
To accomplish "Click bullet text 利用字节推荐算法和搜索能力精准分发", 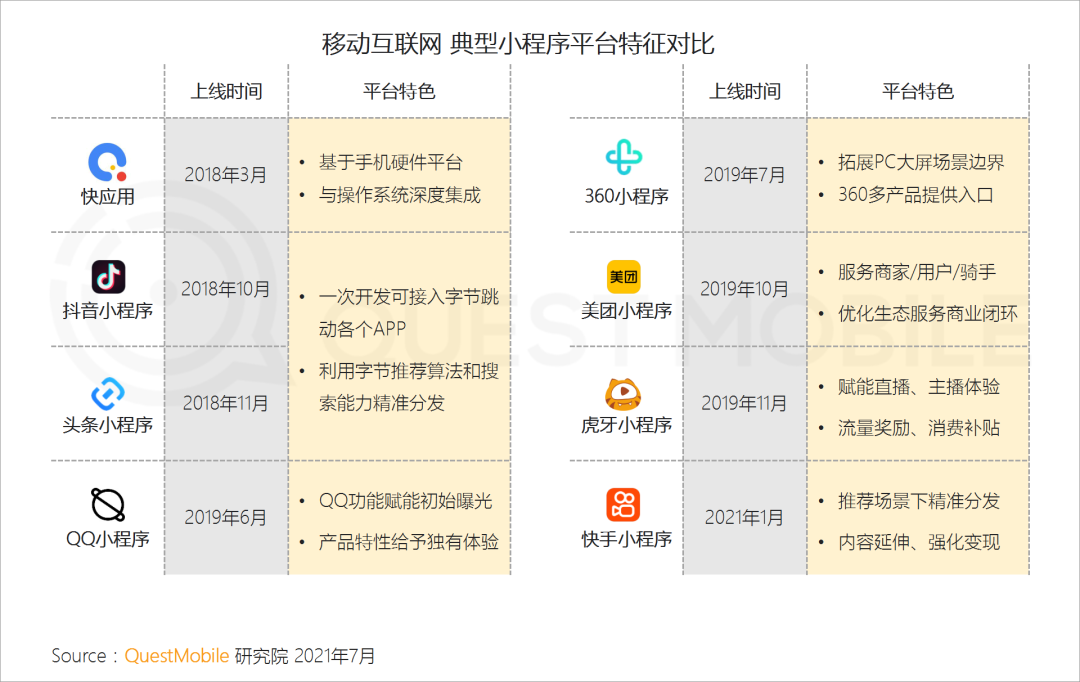I will (409, 387).
